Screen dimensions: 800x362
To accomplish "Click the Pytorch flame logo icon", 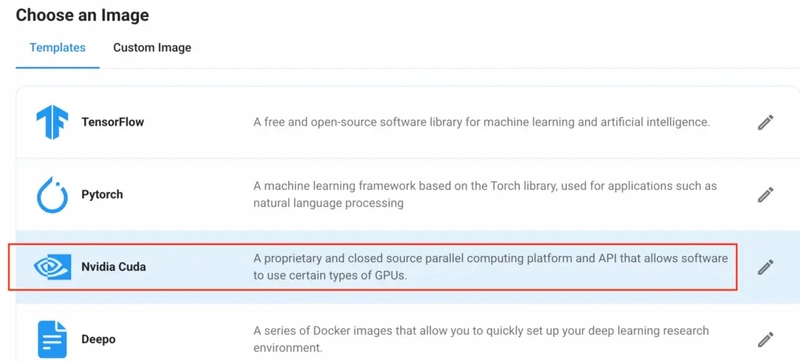I will point(52,195).
